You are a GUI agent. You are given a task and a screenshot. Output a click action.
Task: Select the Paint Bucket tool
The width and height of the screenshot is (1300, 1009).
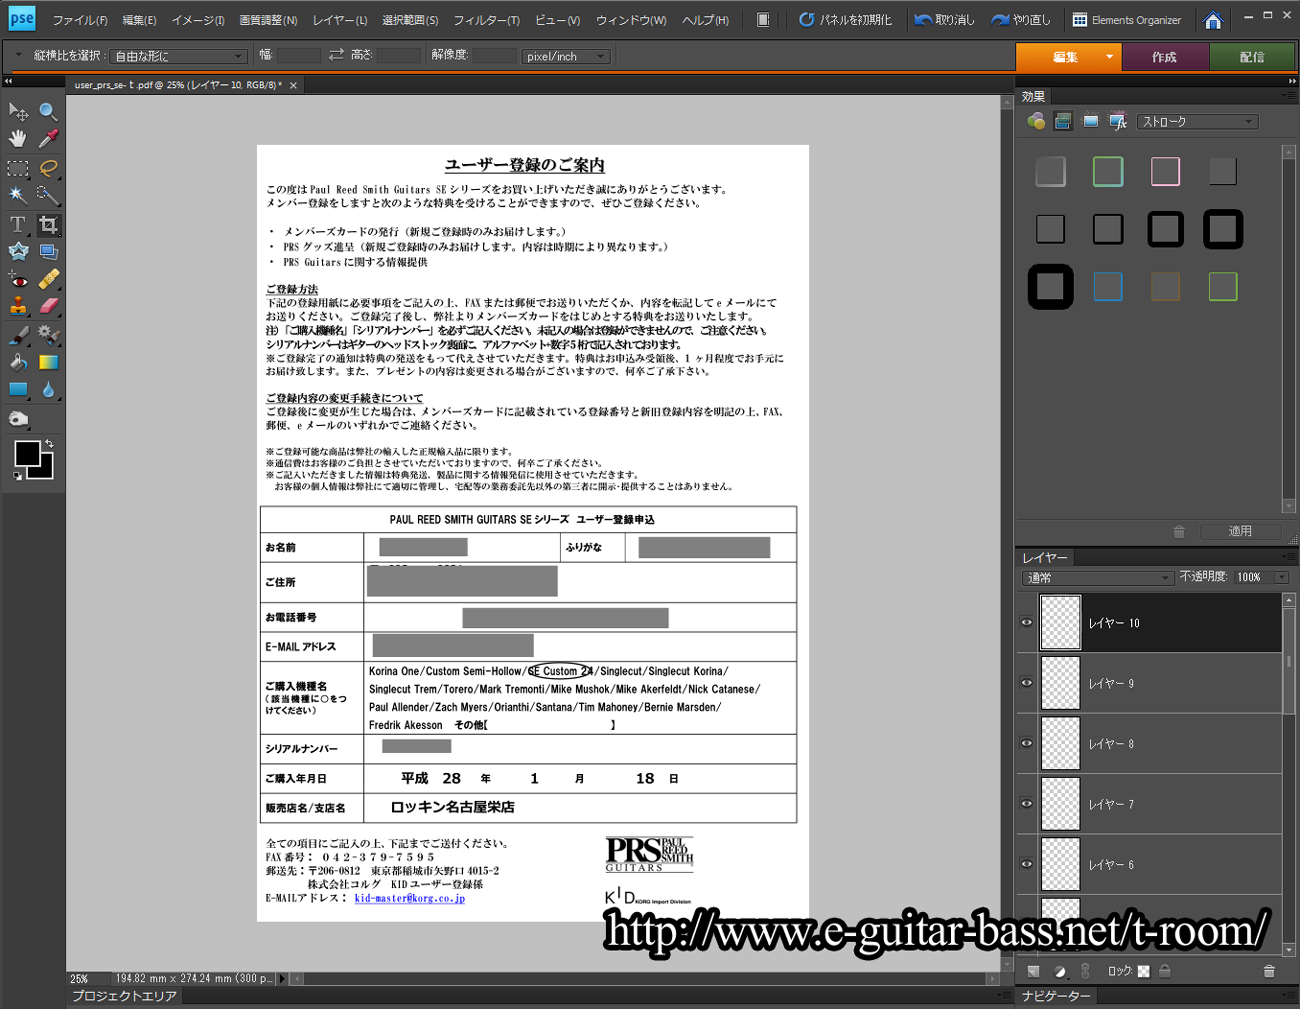click(x=18, y=362)
